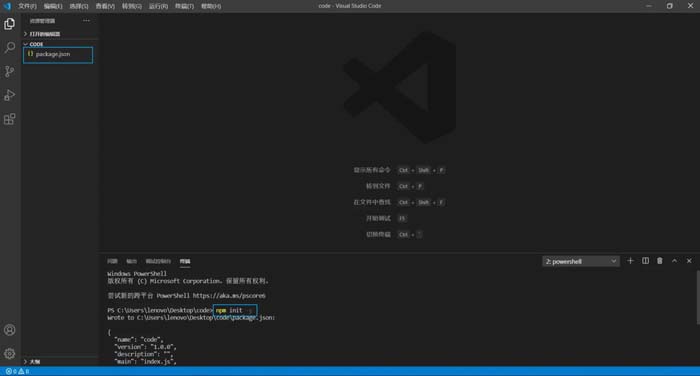This screenshot has width=700, height=376.
Task: Minimize the VS Code window
Action: 649,6
